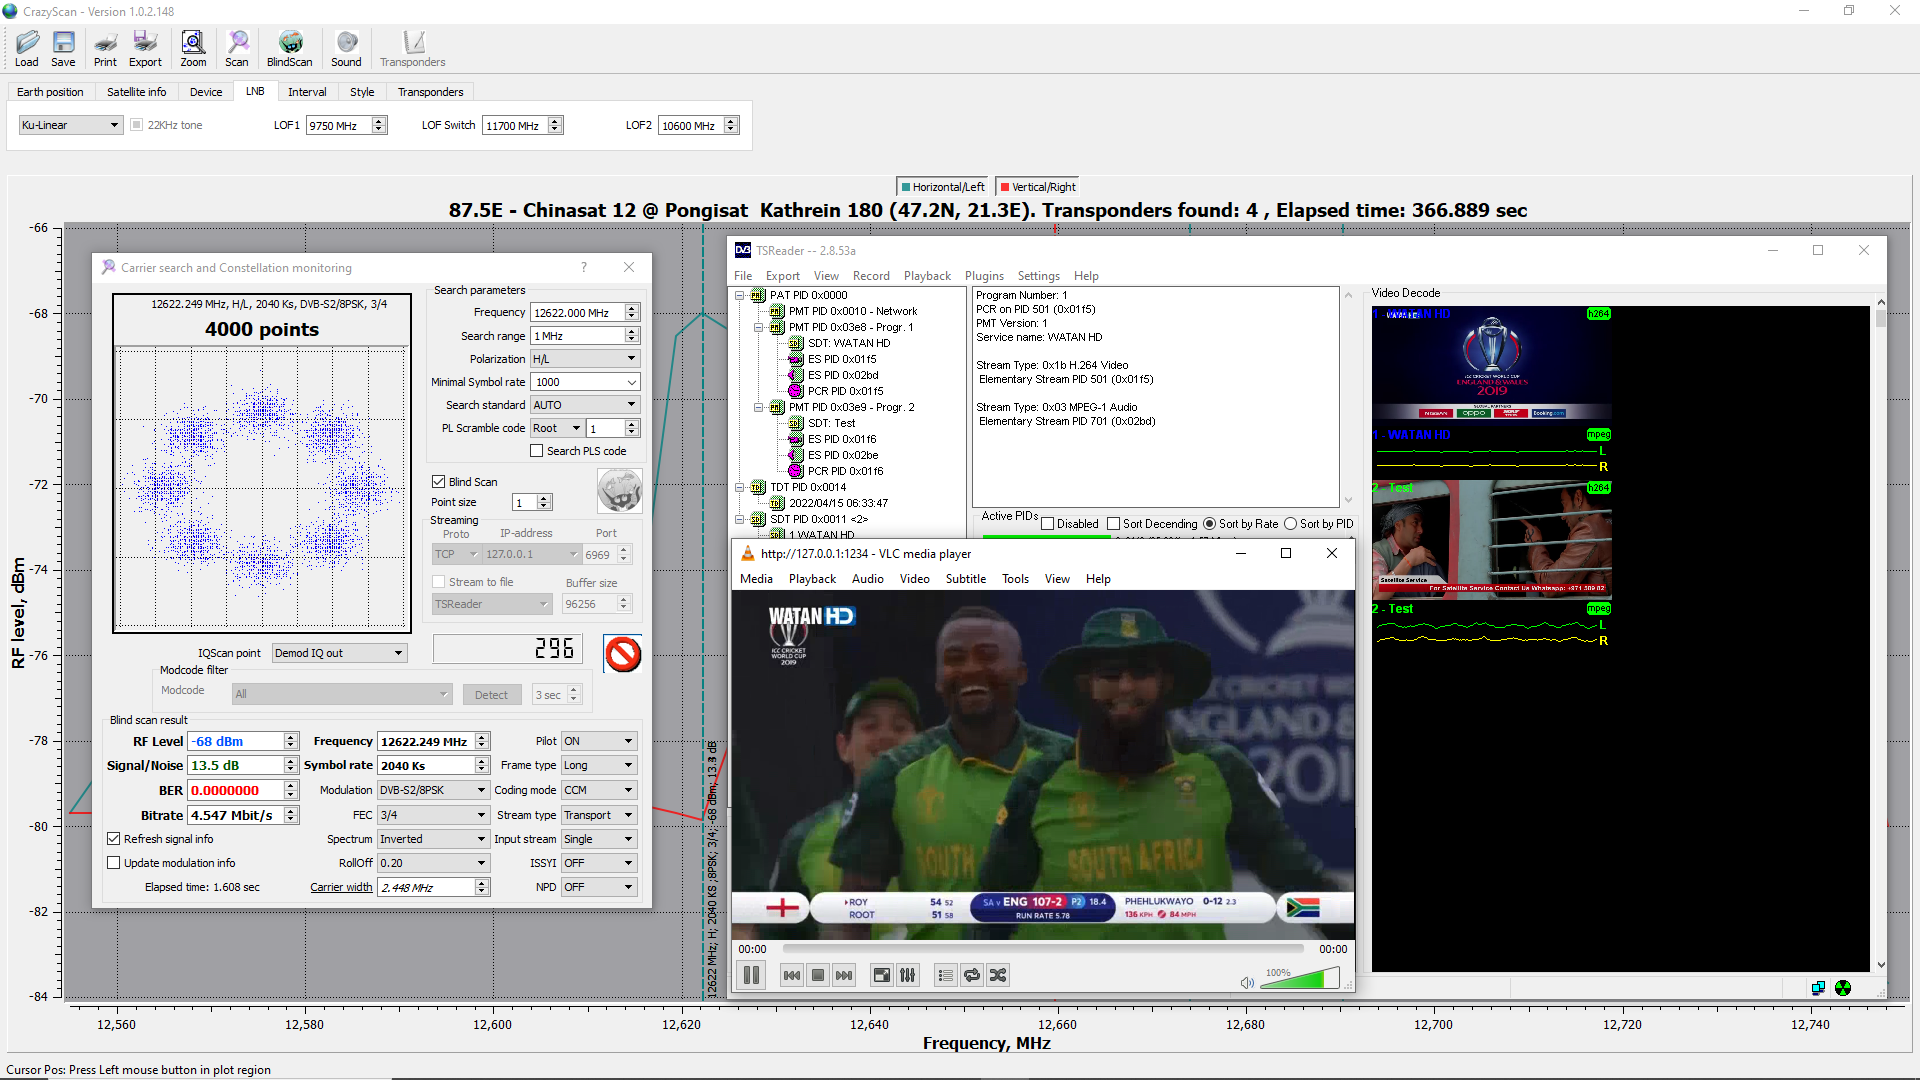
Task: Toggle VLC random shuffle icon
Action: pos(998,975)
